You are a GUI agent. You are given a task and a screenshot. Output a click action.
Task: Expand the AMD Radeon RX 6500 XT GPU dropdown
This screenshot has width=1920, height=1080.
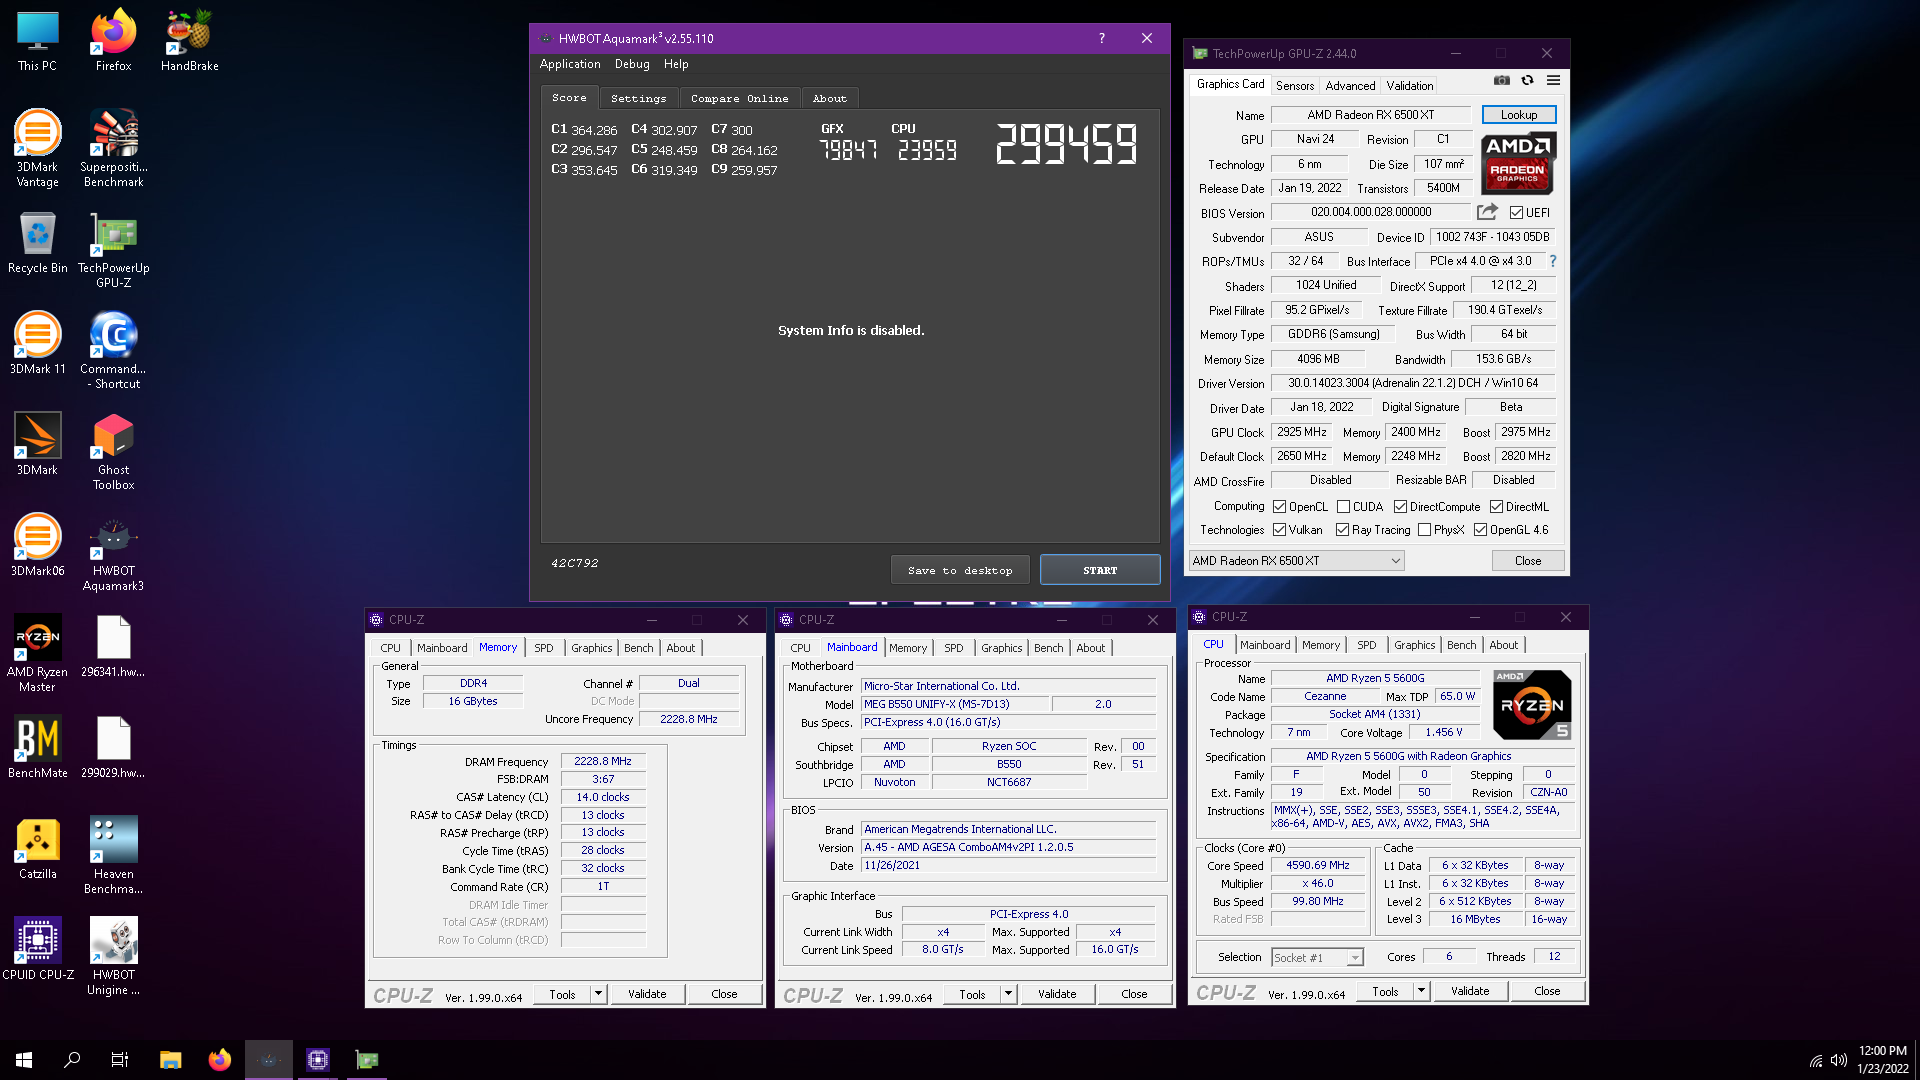(x=1296, y=561)
